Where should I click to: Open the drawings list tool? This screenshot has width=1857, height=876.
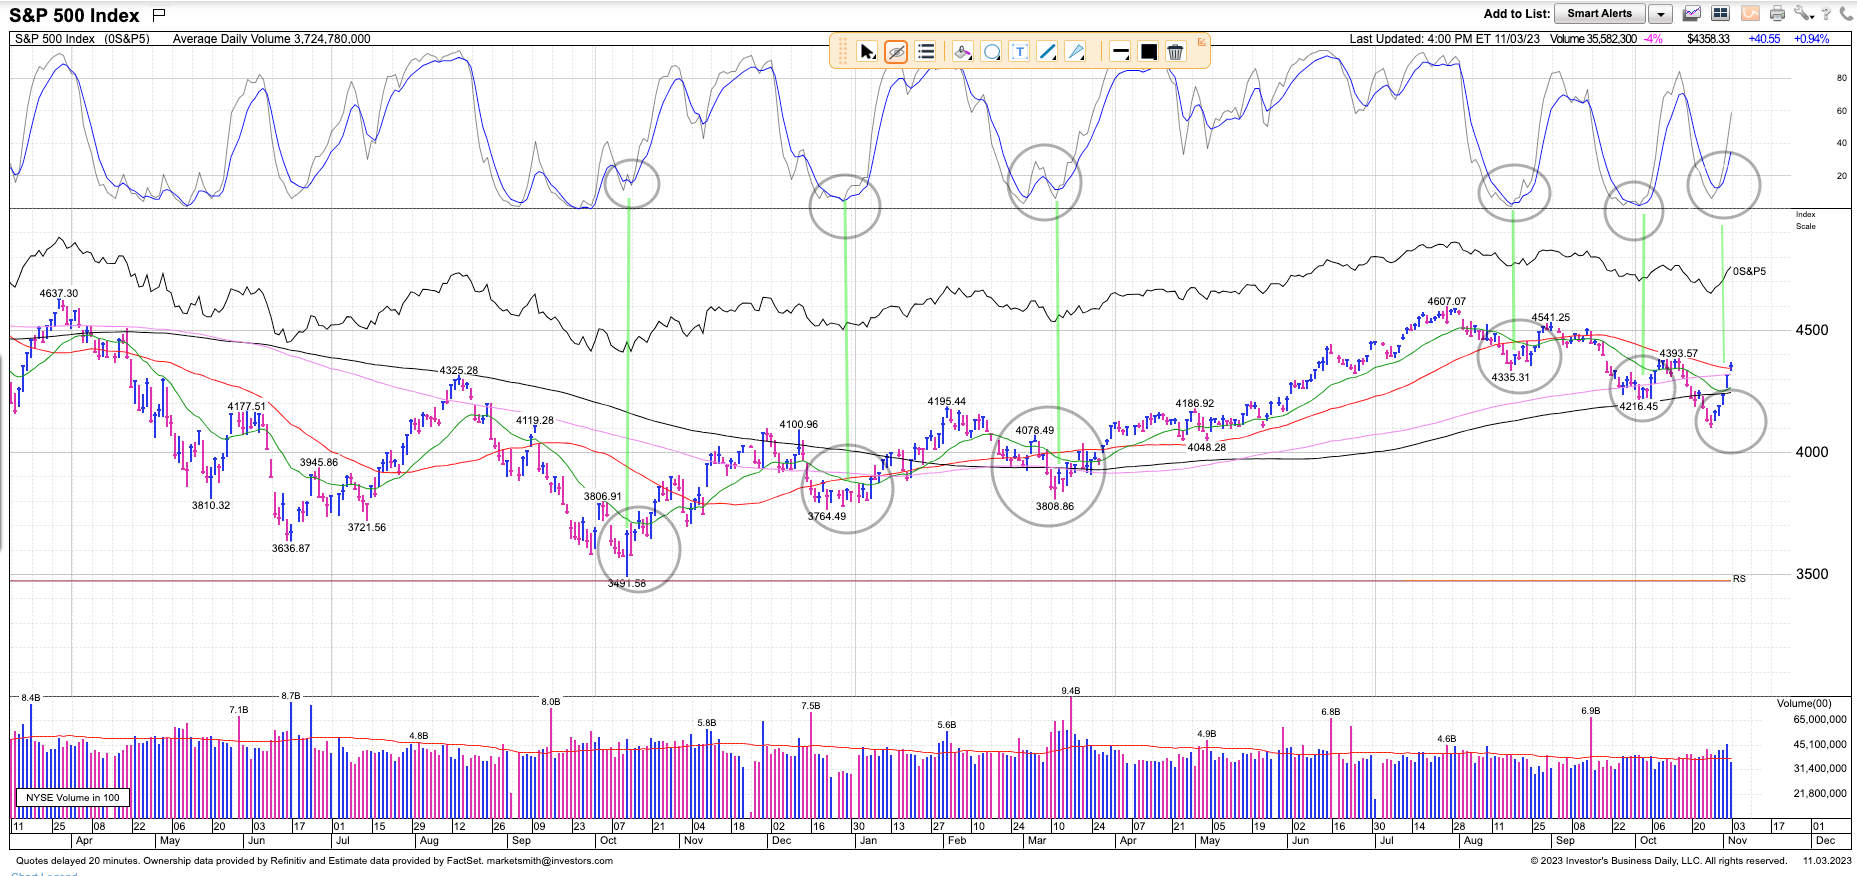926,51
